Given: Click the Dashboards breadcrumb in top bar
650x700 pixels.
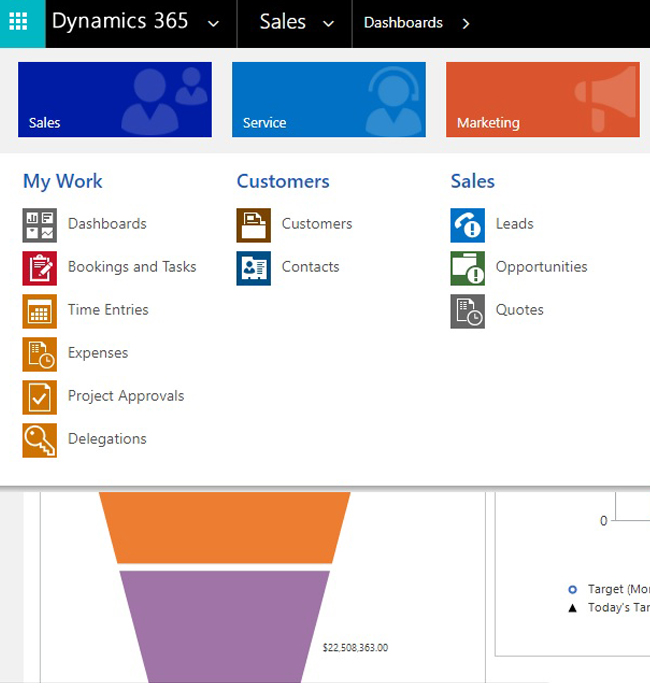Looking at the screenshot, I should [403, 23].
